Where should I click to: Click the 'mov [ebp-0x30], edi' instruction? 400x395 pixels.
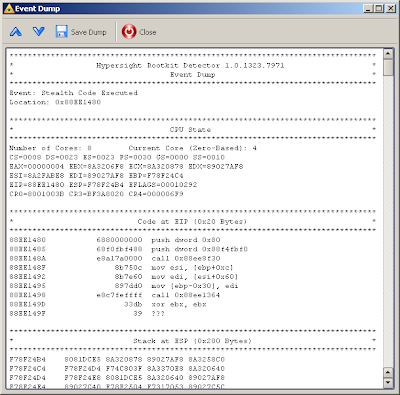[195, 286]
